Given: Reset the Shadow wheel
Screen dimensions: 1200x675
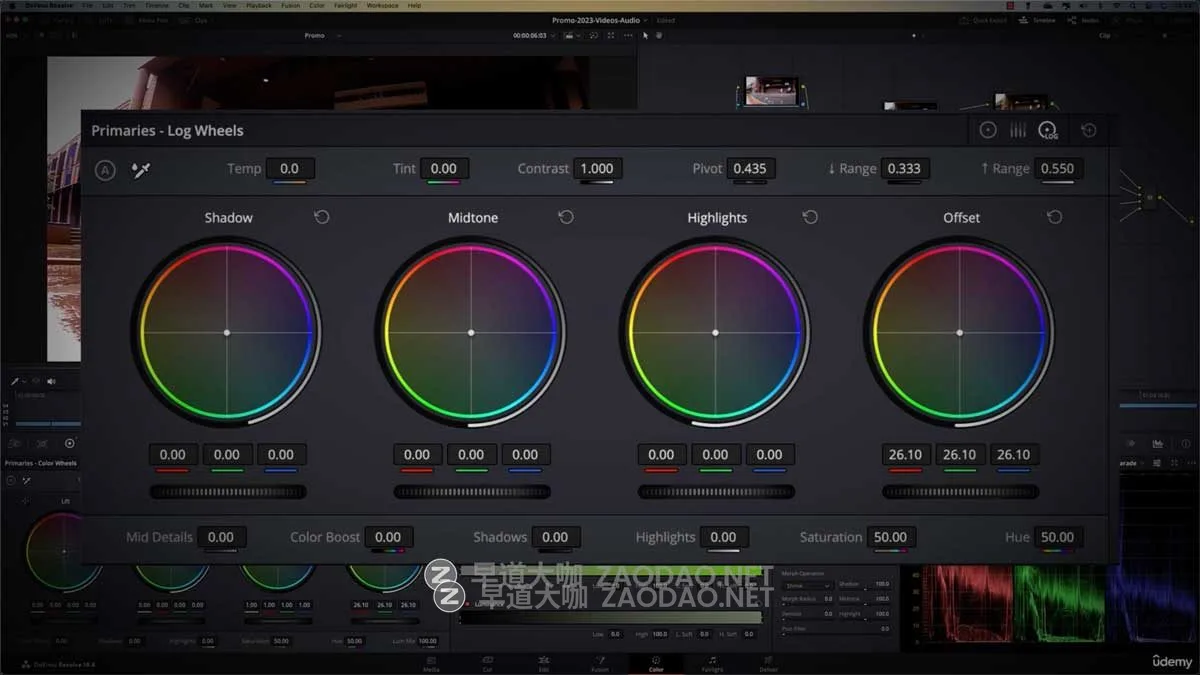Looking at the screenshot, I should point(321,217).
